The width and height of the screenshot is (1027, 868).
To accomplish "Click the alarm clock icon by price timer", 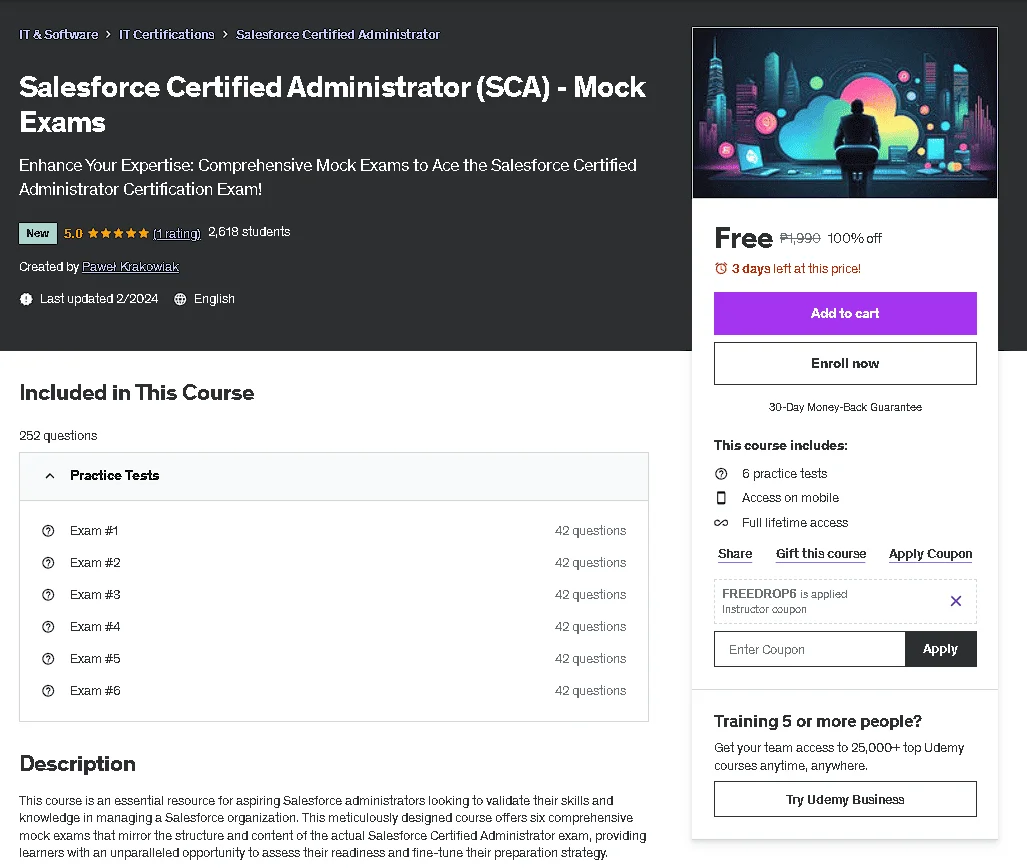I will pyautogui.click(x=721, y=269).
